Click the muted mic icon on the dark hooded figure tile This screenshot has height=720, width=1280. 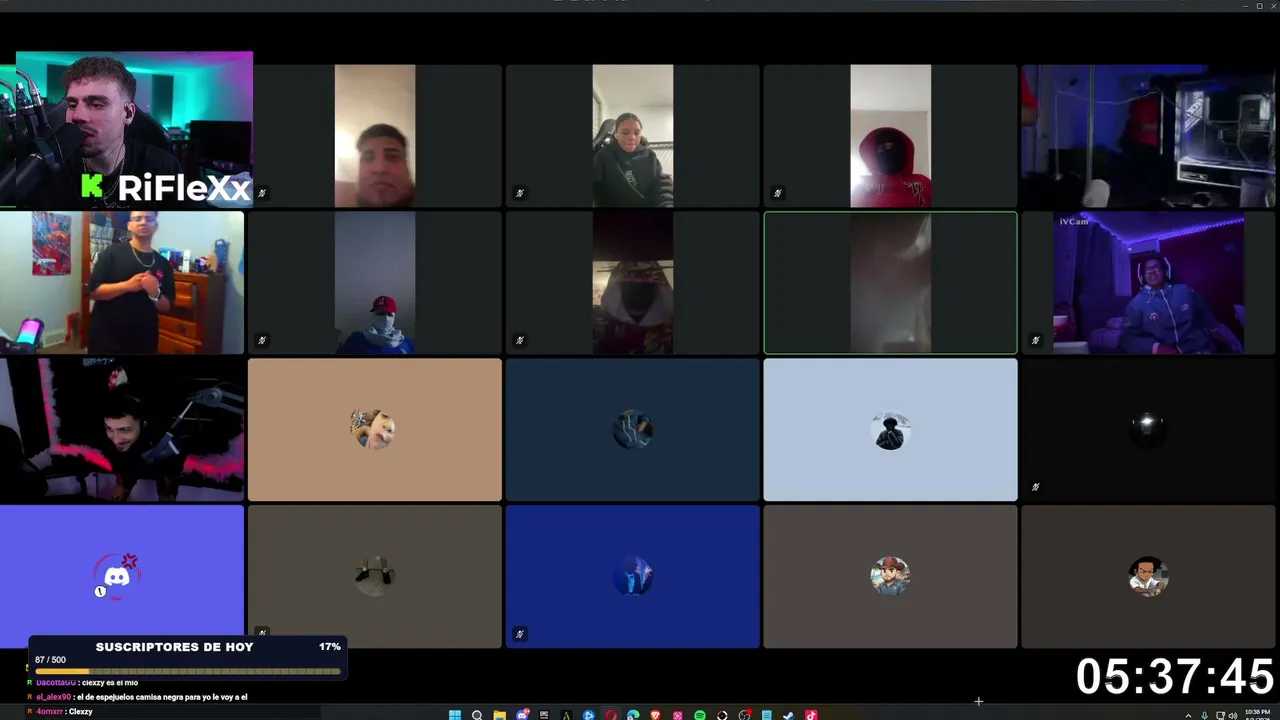pos(519,340)
